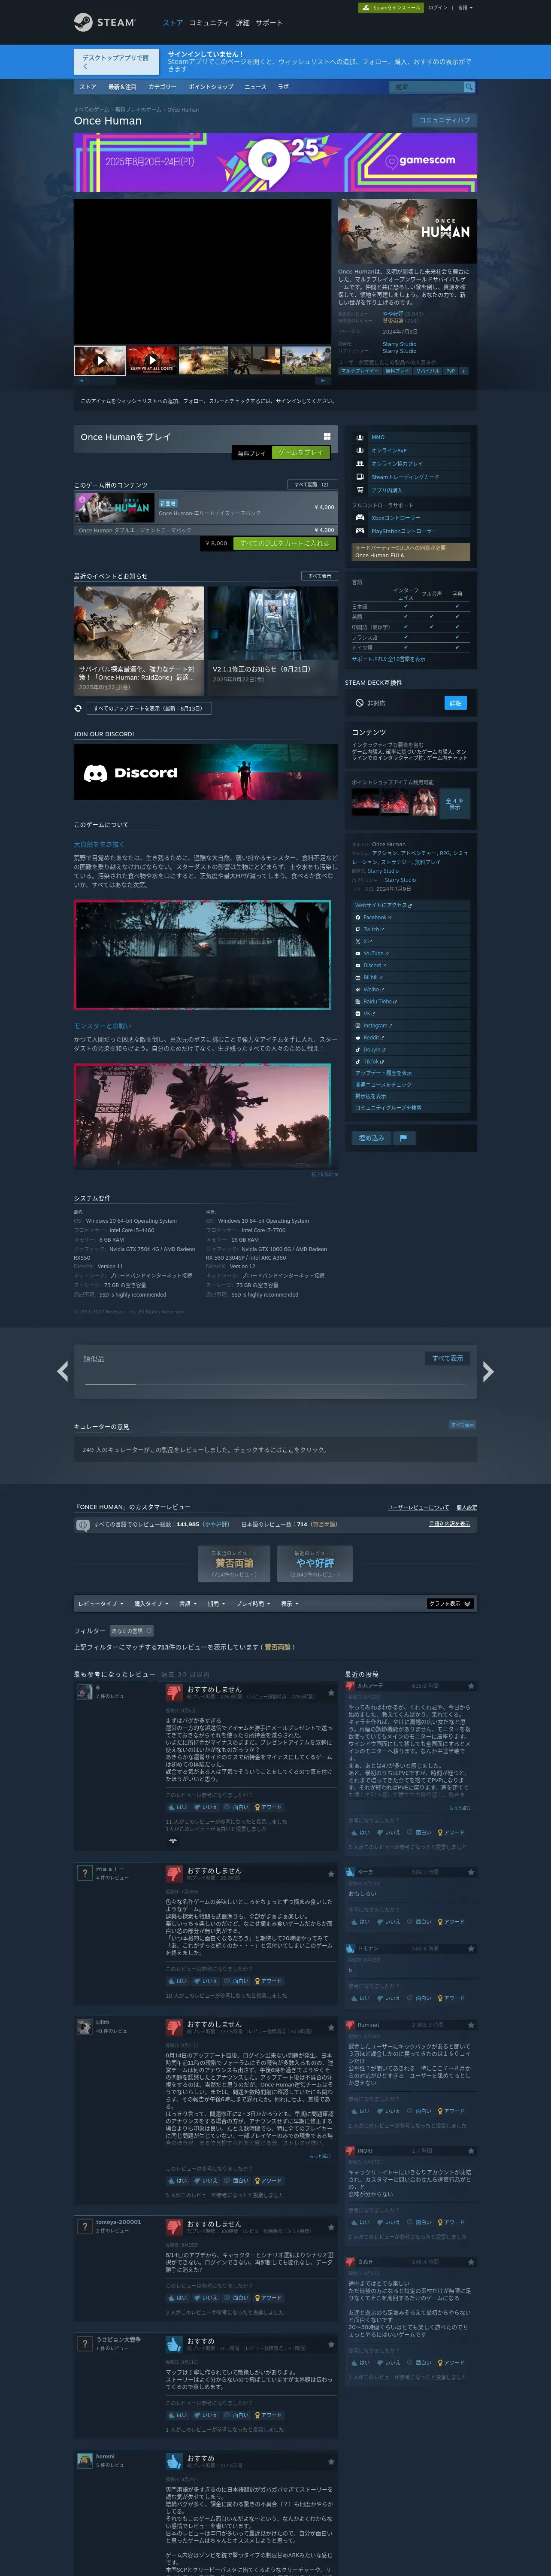Click the アプリ内購入 cart icon
The width and height of the screenshot is (551, 2576).
point(360,490)
